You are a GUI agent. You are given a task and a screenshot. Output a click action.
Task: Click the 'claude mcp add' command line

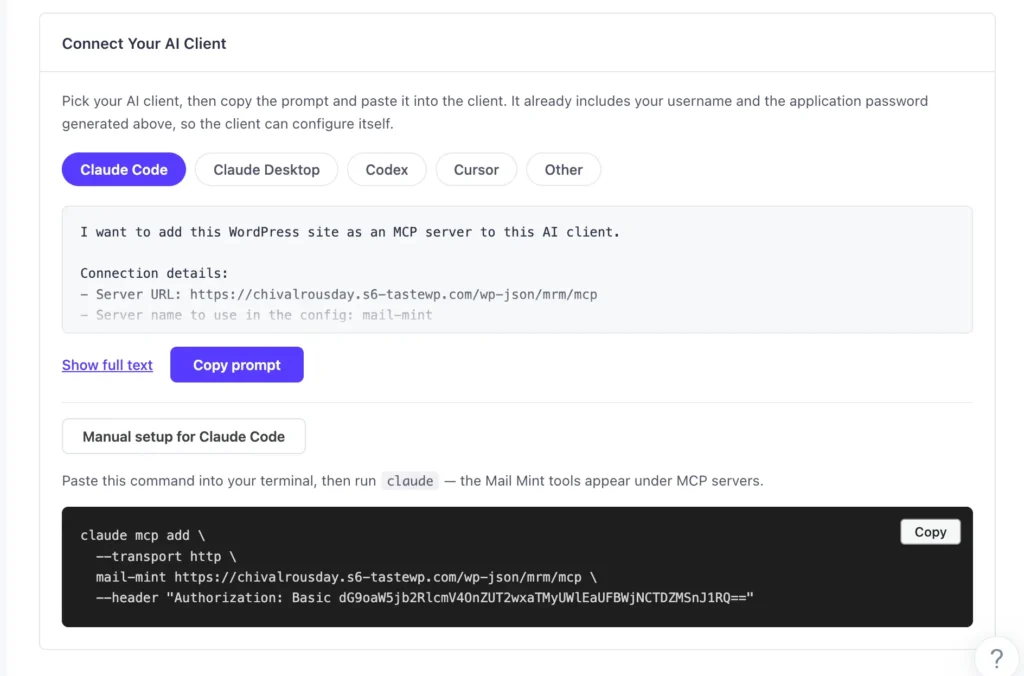click(x=142, y=536)
